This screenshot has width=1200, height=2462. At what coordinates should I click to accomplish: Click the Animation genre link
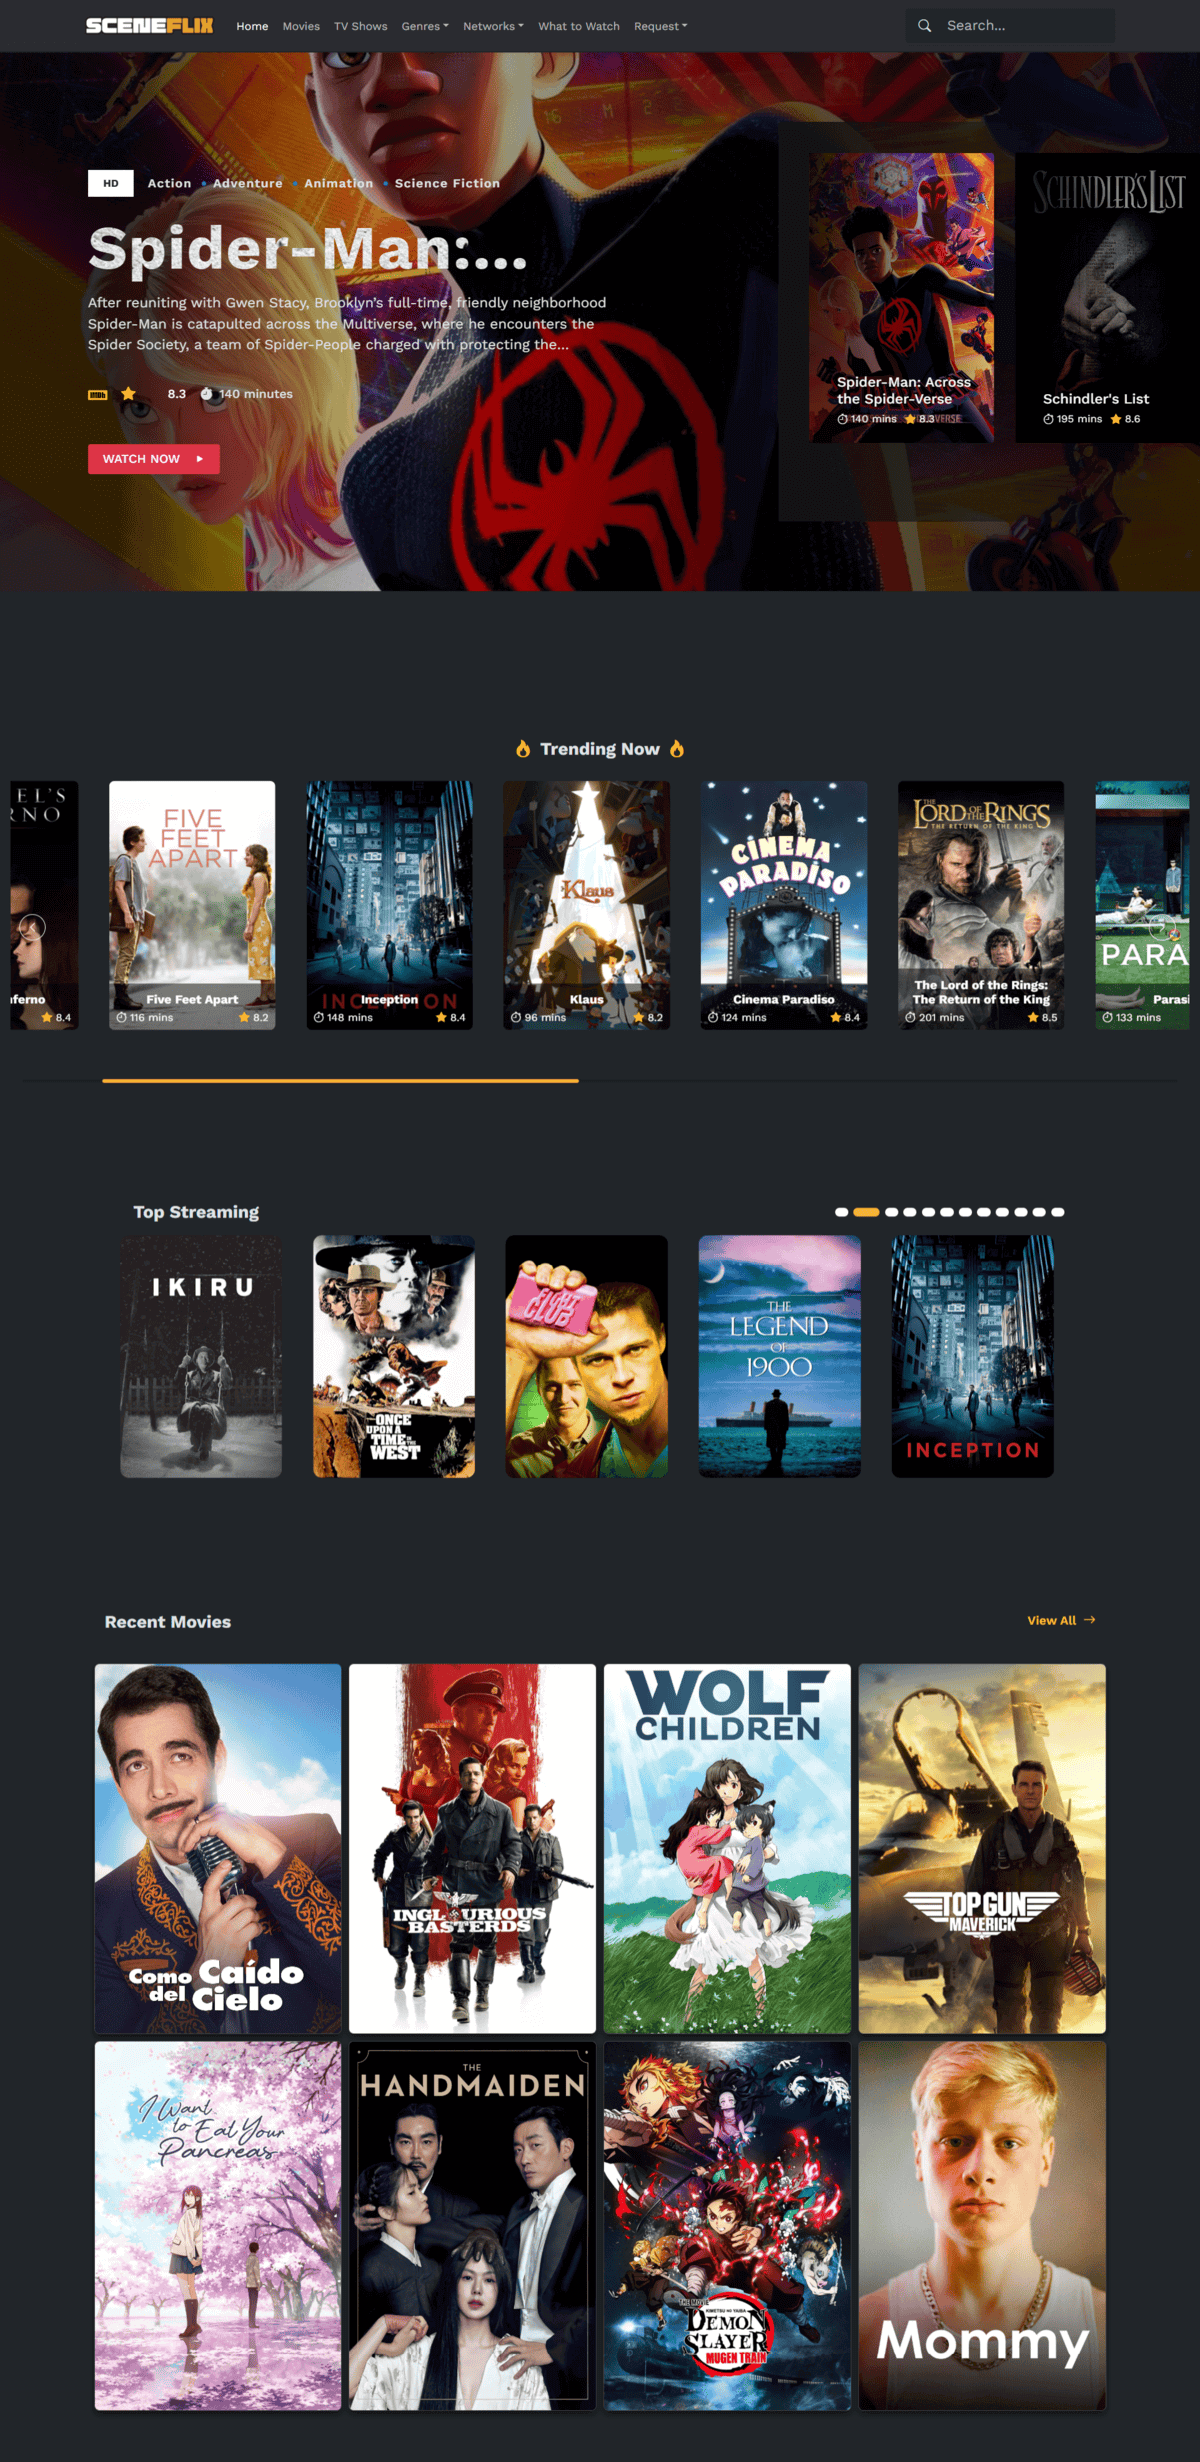click(x=338, y=183)
